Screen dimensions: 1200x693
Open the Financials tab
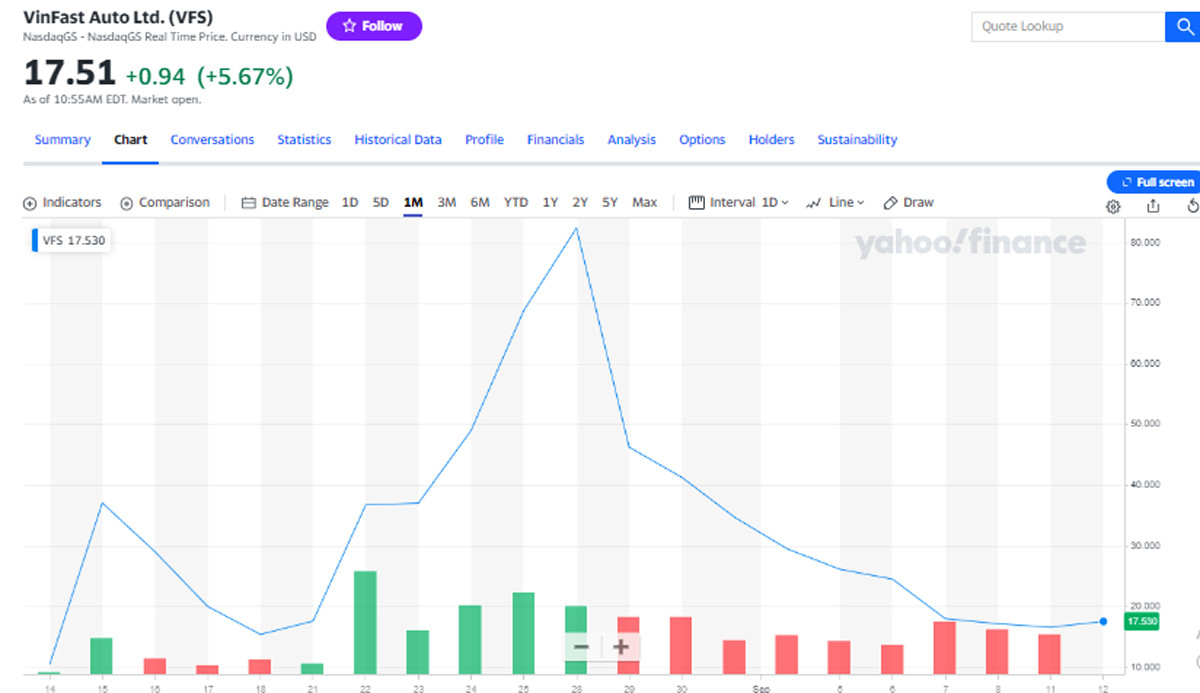pyautogui.click(x=555, y=140)
